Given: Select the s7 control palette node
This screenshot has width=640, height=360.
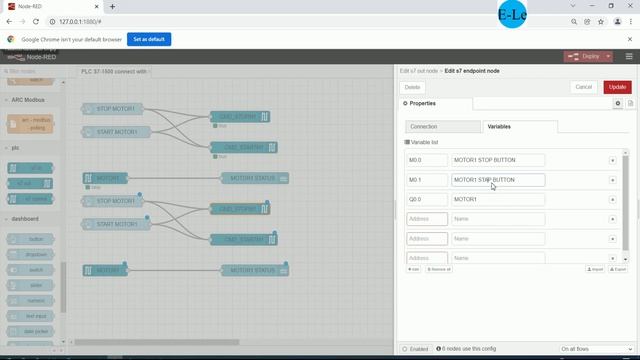Looking at the screenshot, I should pos(30,199).
